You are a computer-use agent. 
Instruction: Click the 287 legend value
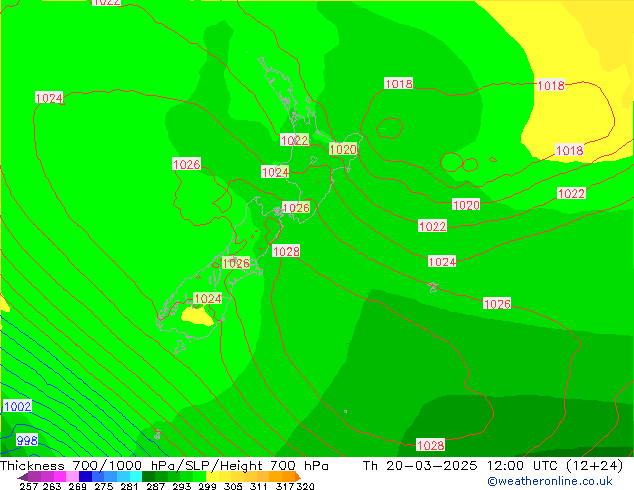click(156, 486)
